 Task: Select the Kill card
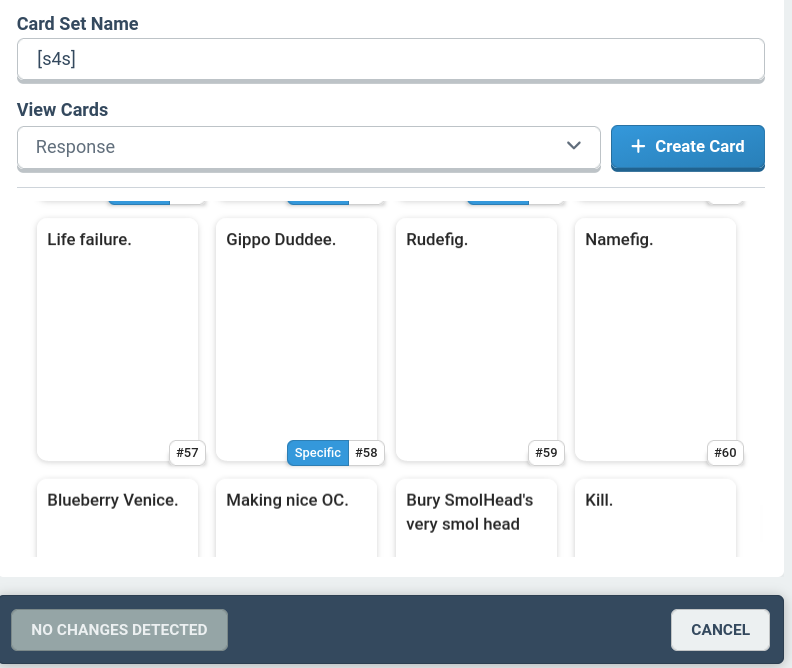[656, 518]
